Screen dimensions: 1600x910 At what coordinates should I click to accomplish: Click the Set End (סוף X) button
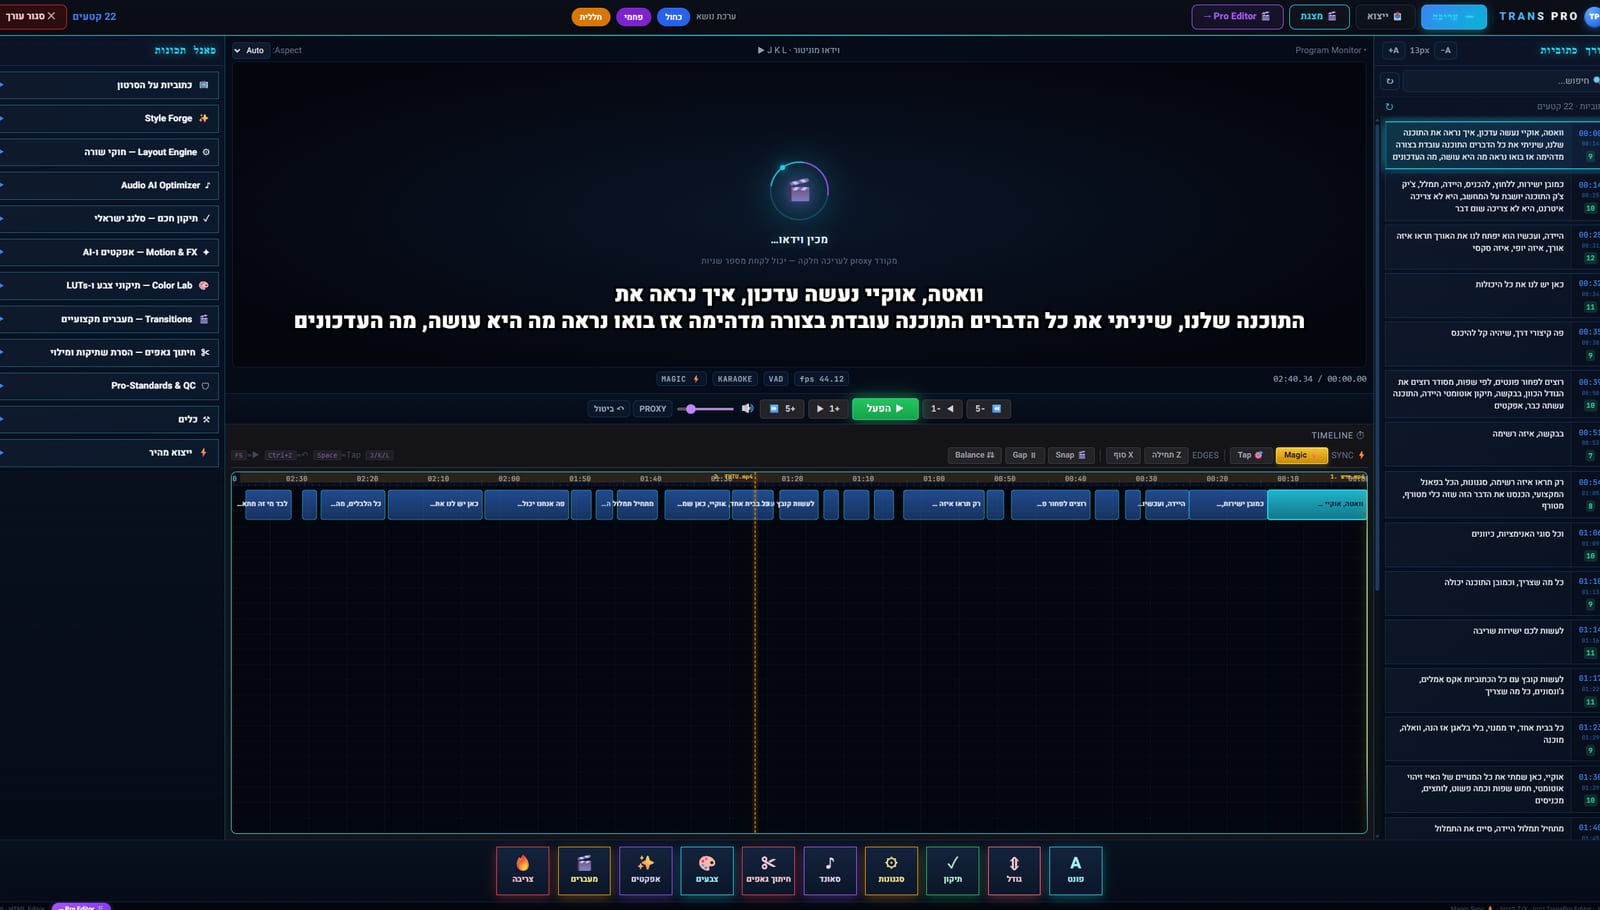(x=1123, y=455)
